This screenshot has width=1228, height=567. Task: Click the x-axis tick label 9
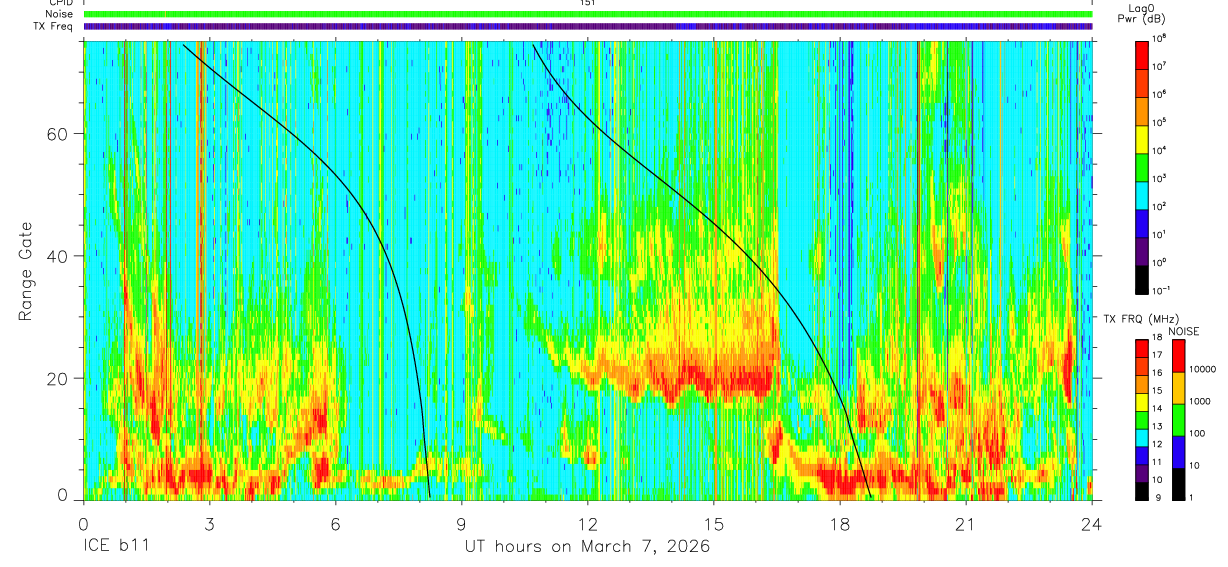pos(461,523)
